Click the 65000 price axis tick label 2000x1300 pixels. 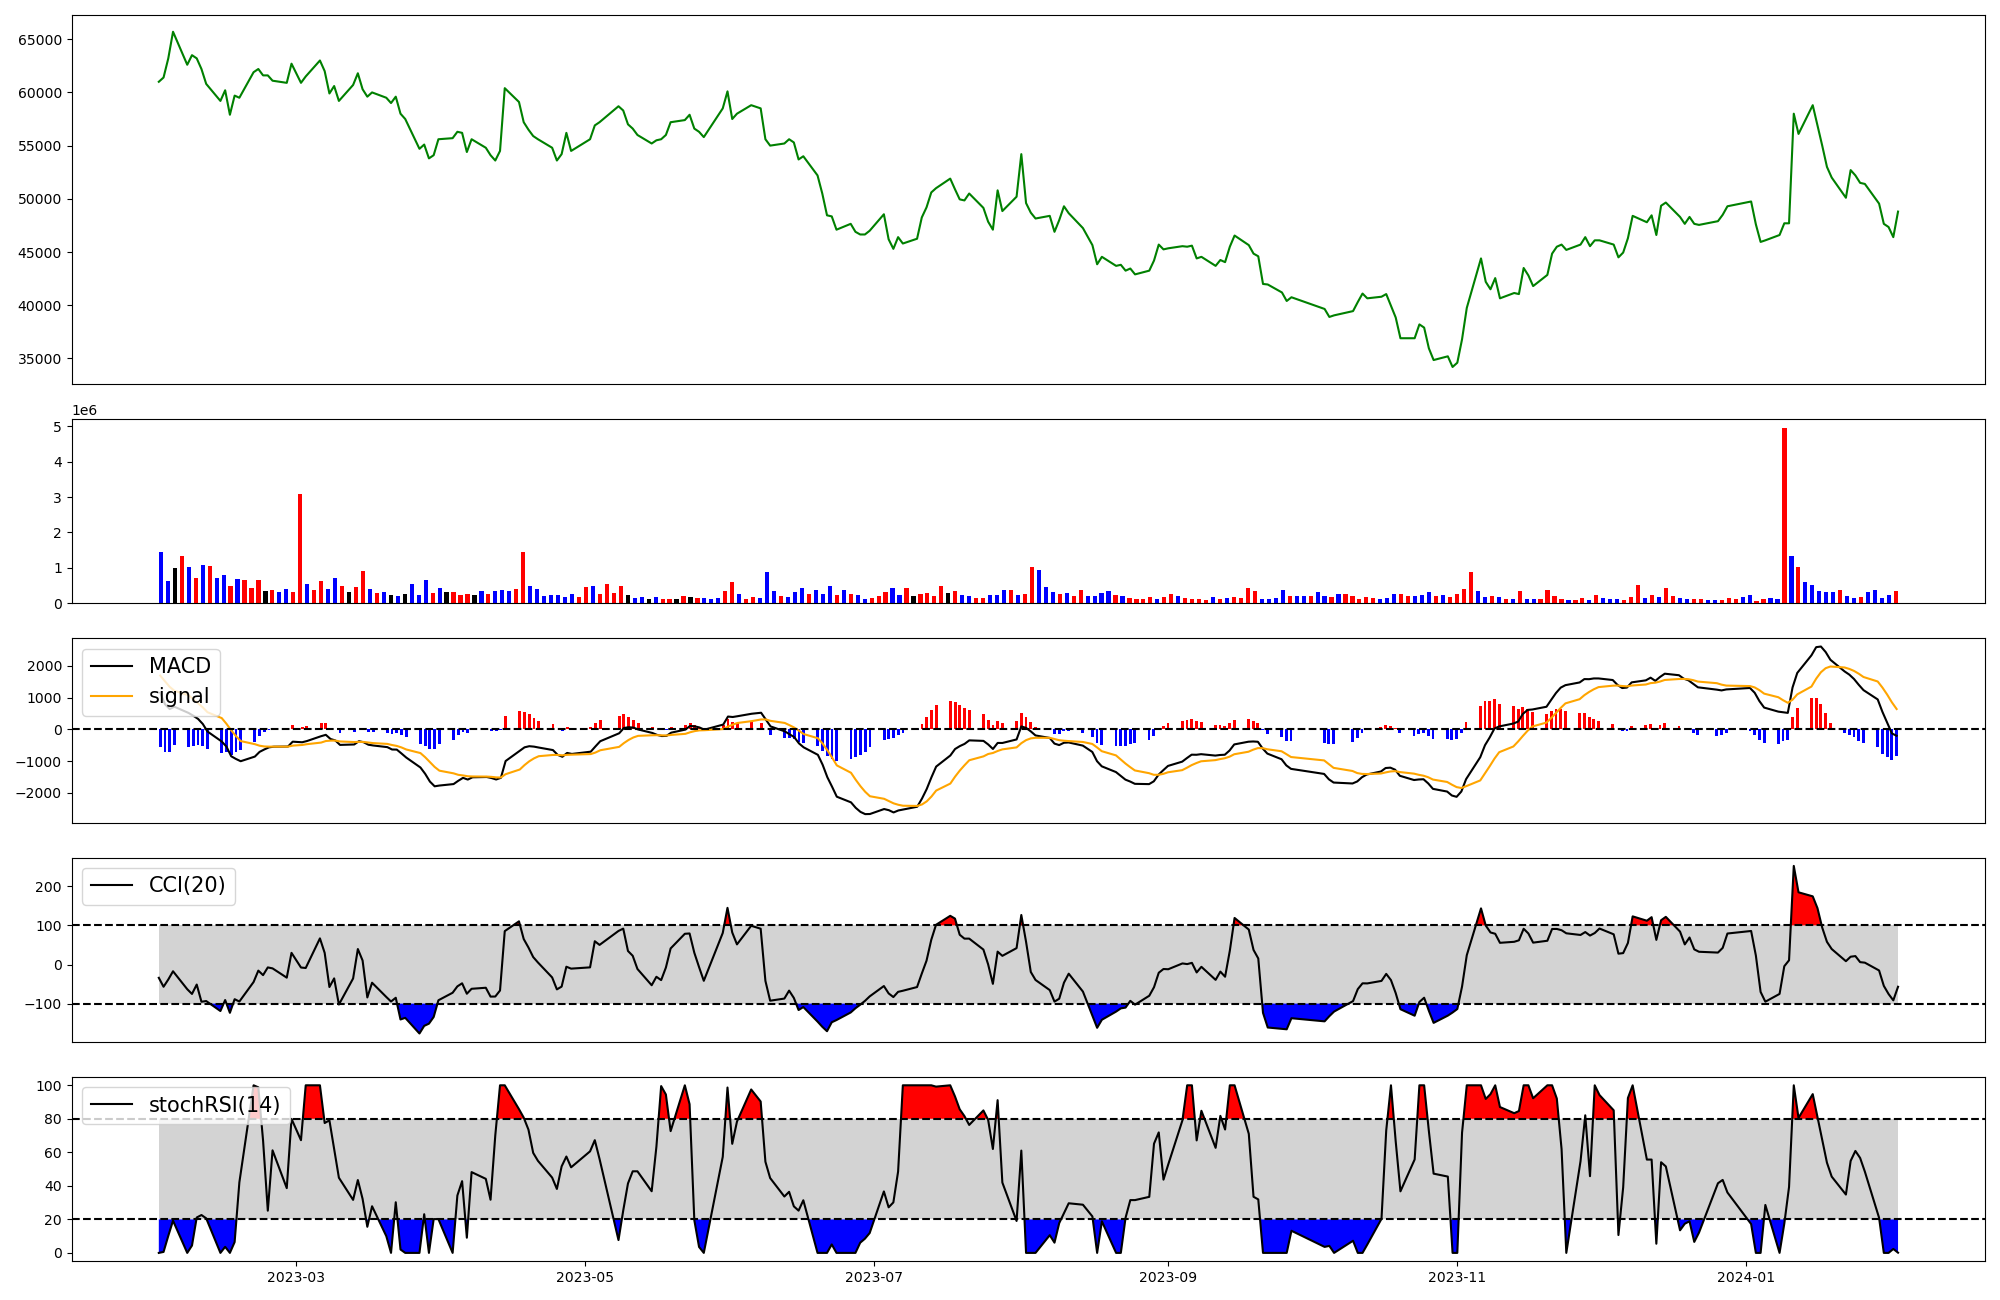click(x=40, y=40)
